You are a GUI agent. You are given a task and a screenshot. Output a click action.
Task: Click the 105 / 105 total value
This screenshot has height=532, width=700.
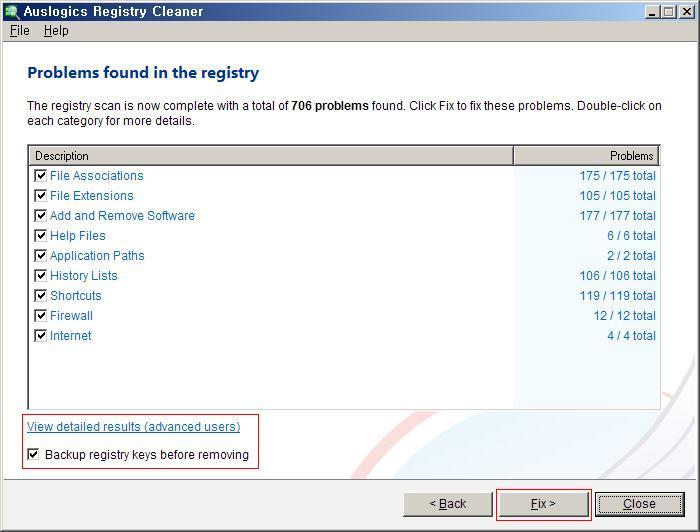coord(617,196)
